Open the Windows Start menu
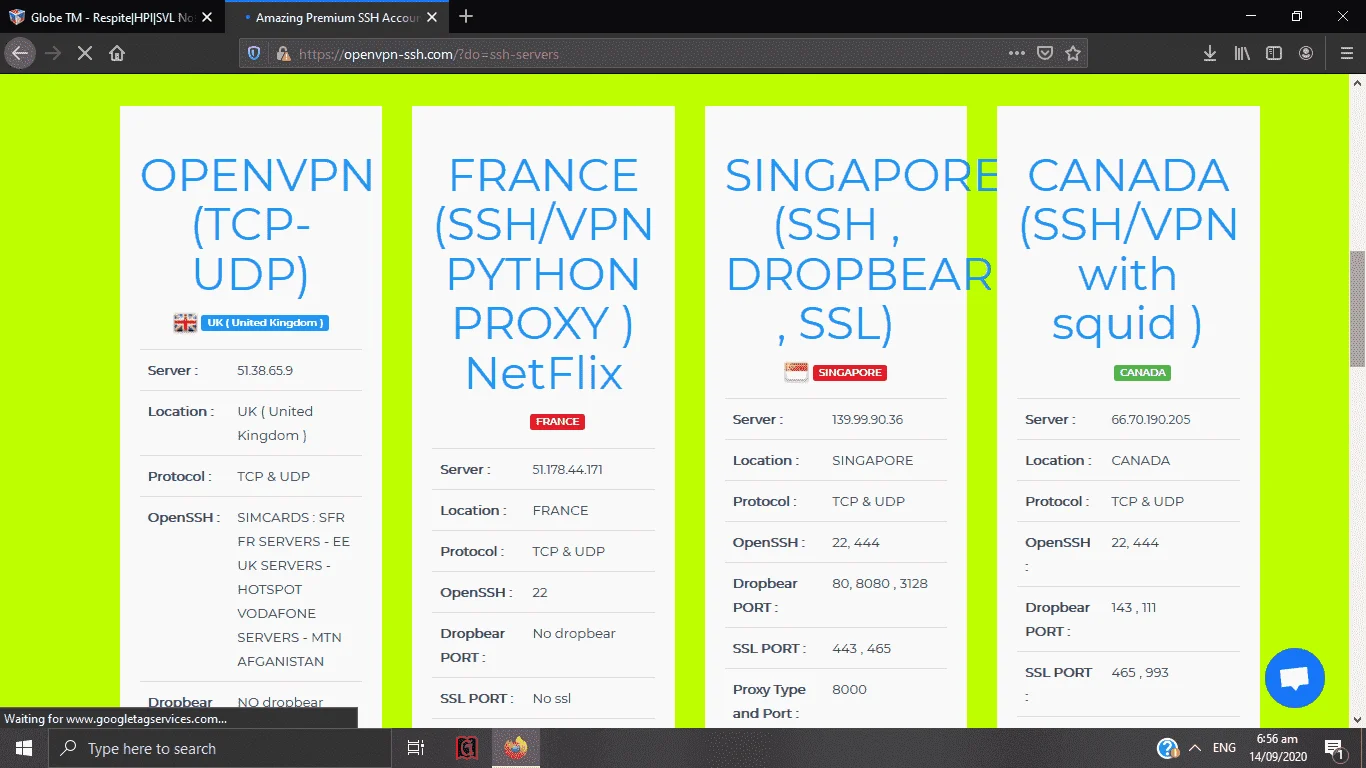Image resolution: width=1366 pixels, height=768 pixels. point(23,748)
